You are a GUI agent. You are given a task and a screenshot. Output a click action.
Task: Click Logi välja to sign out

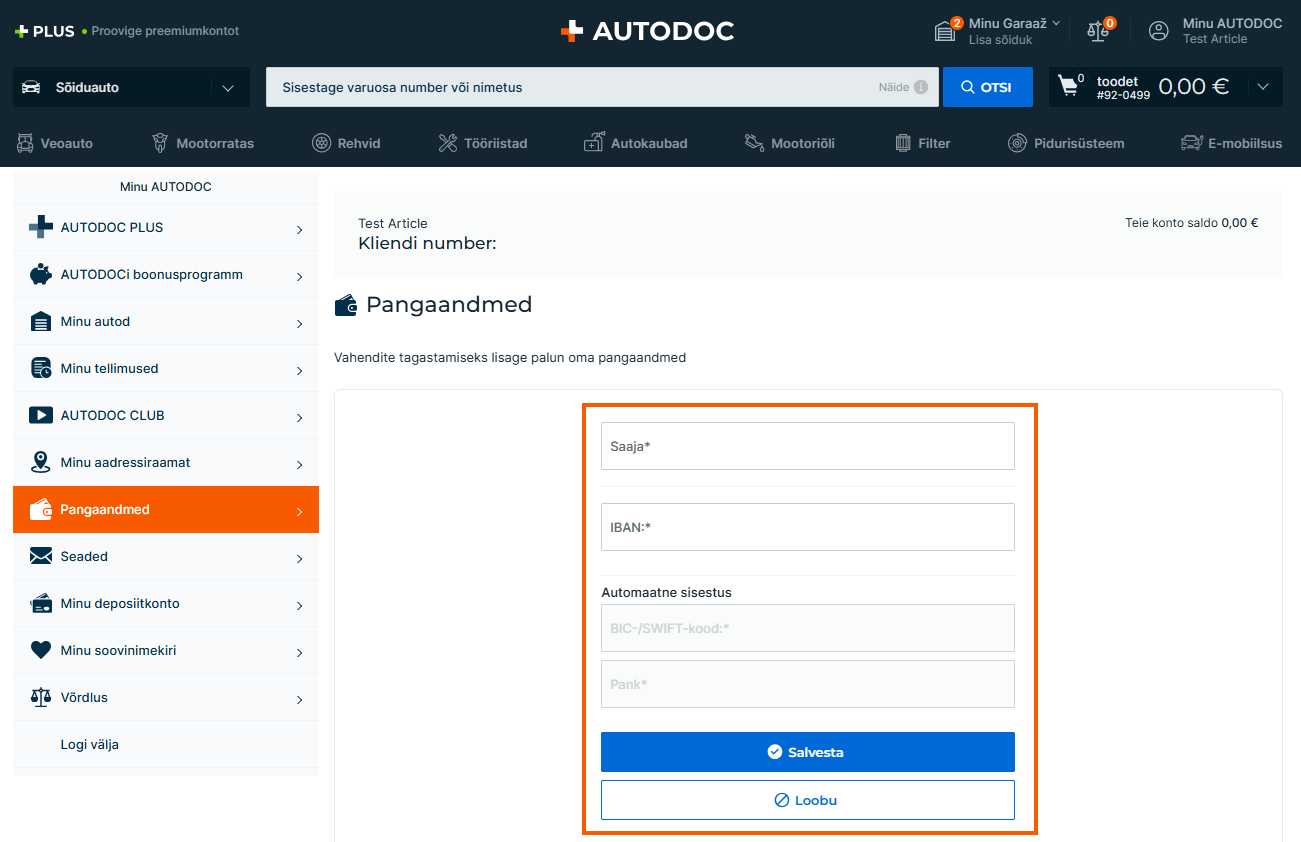pos(90,744)
